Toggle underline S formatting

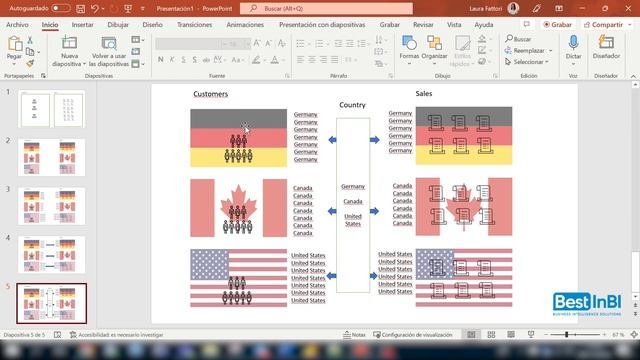pos(183,60)
